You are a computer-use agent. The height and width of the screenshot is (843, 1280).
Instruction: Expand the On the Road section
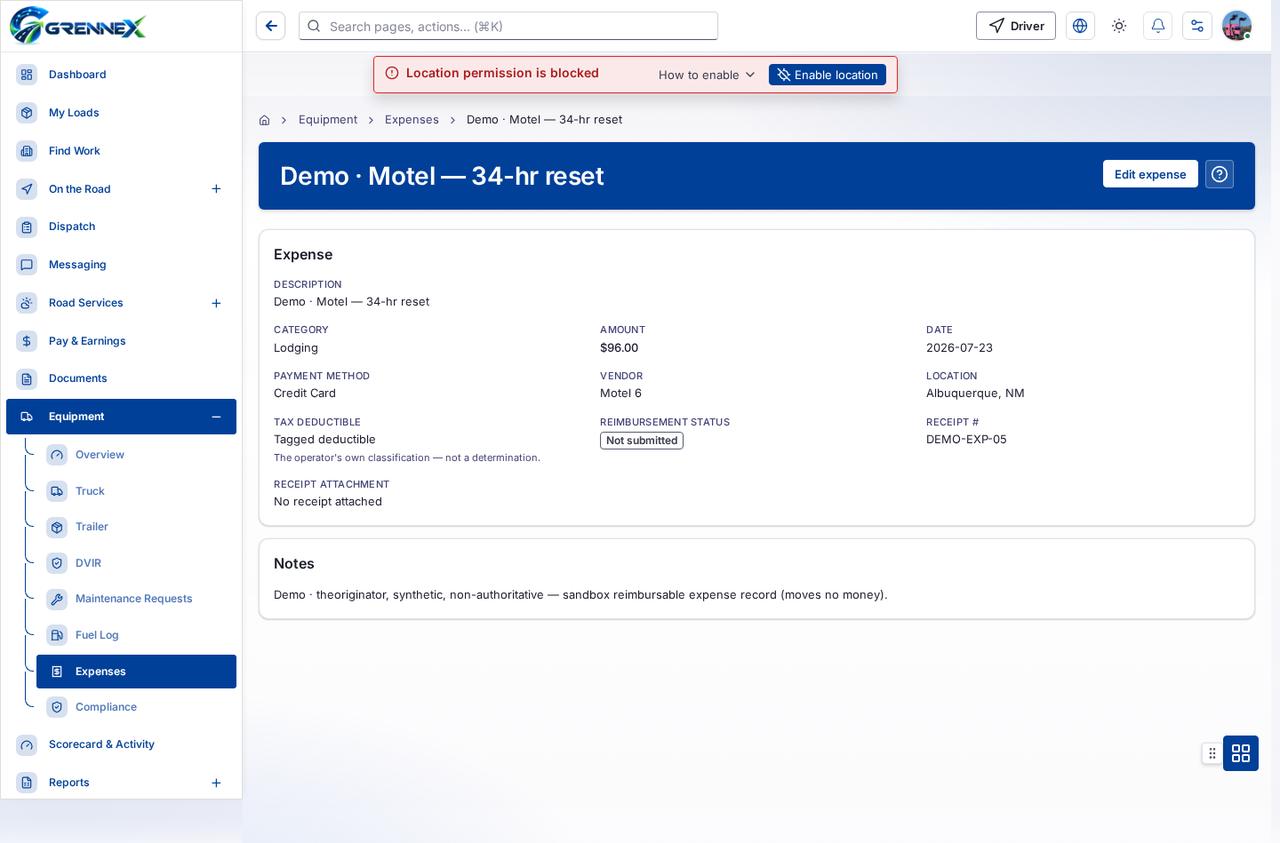(216, 189)
